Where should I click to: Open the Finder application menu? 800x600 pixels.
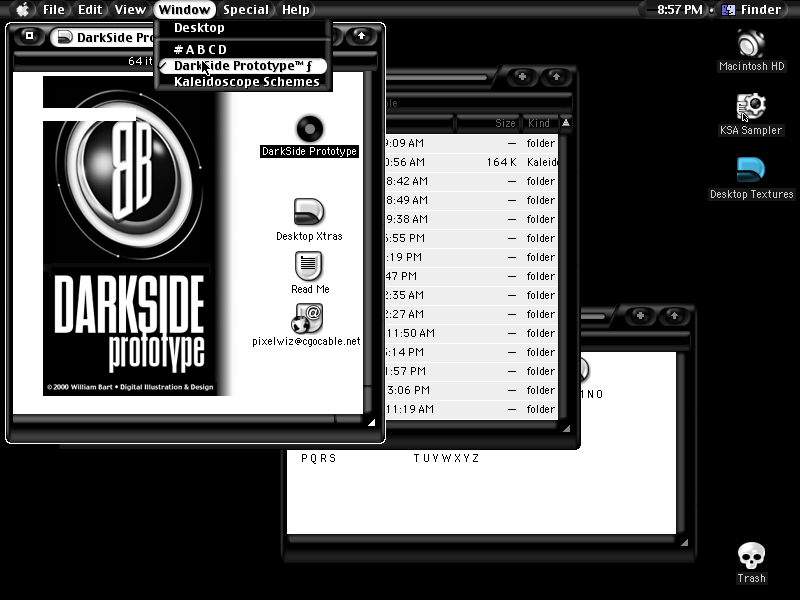[x=753, y=9]
